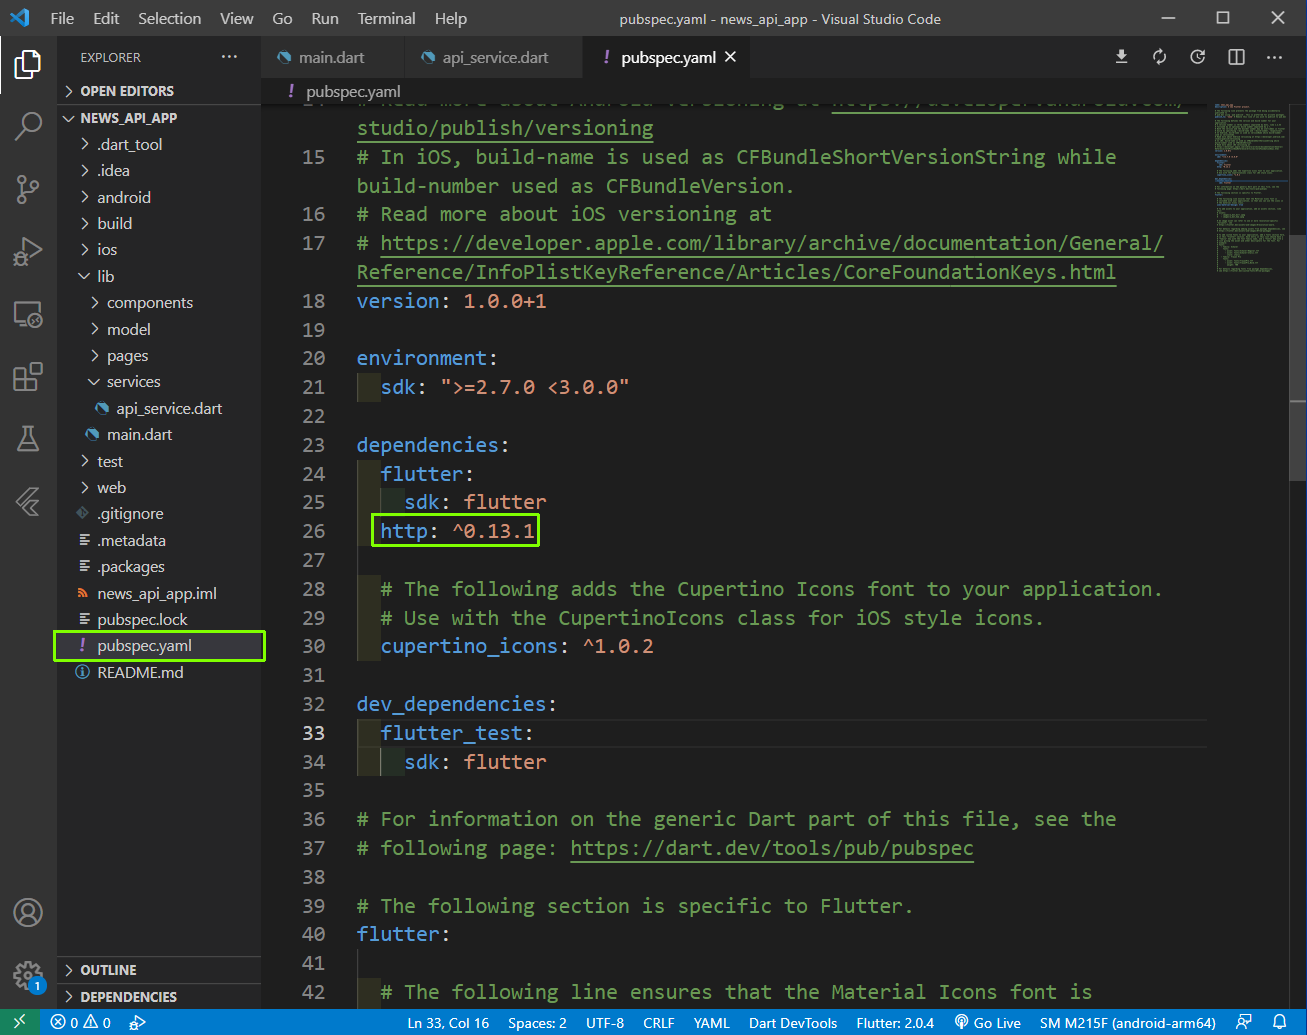Click the Upgrade Packages refresh icon
This screenshot has height=1035, width=1307.
(1160, 57)
